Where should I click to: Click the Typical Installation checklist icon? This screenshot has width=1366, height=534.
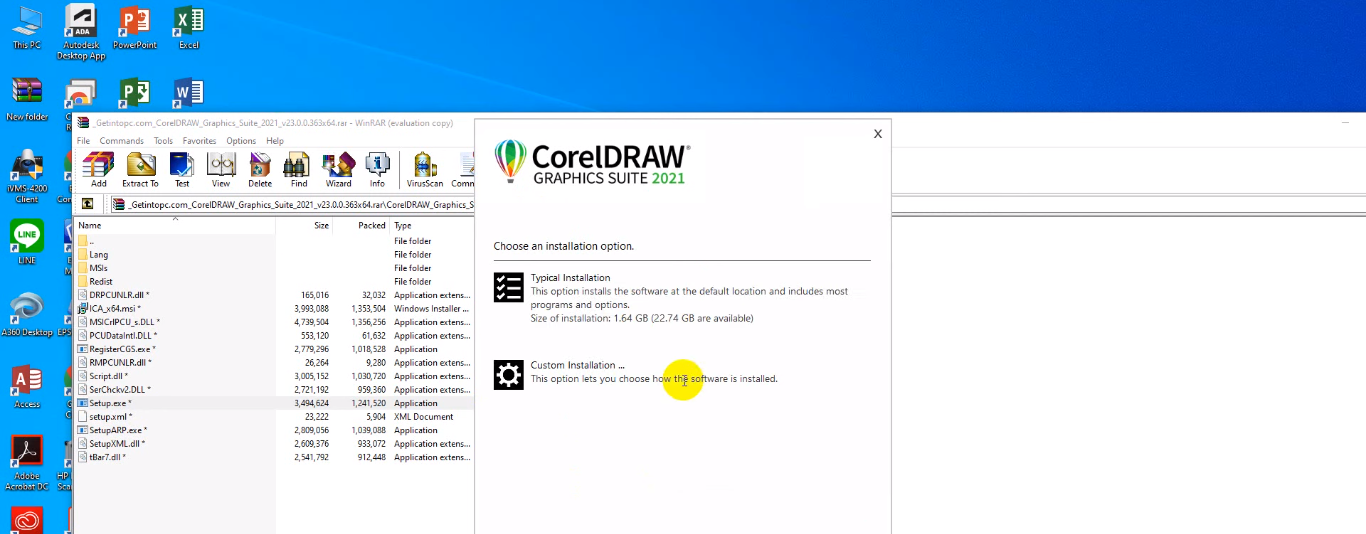click(509, 287)
